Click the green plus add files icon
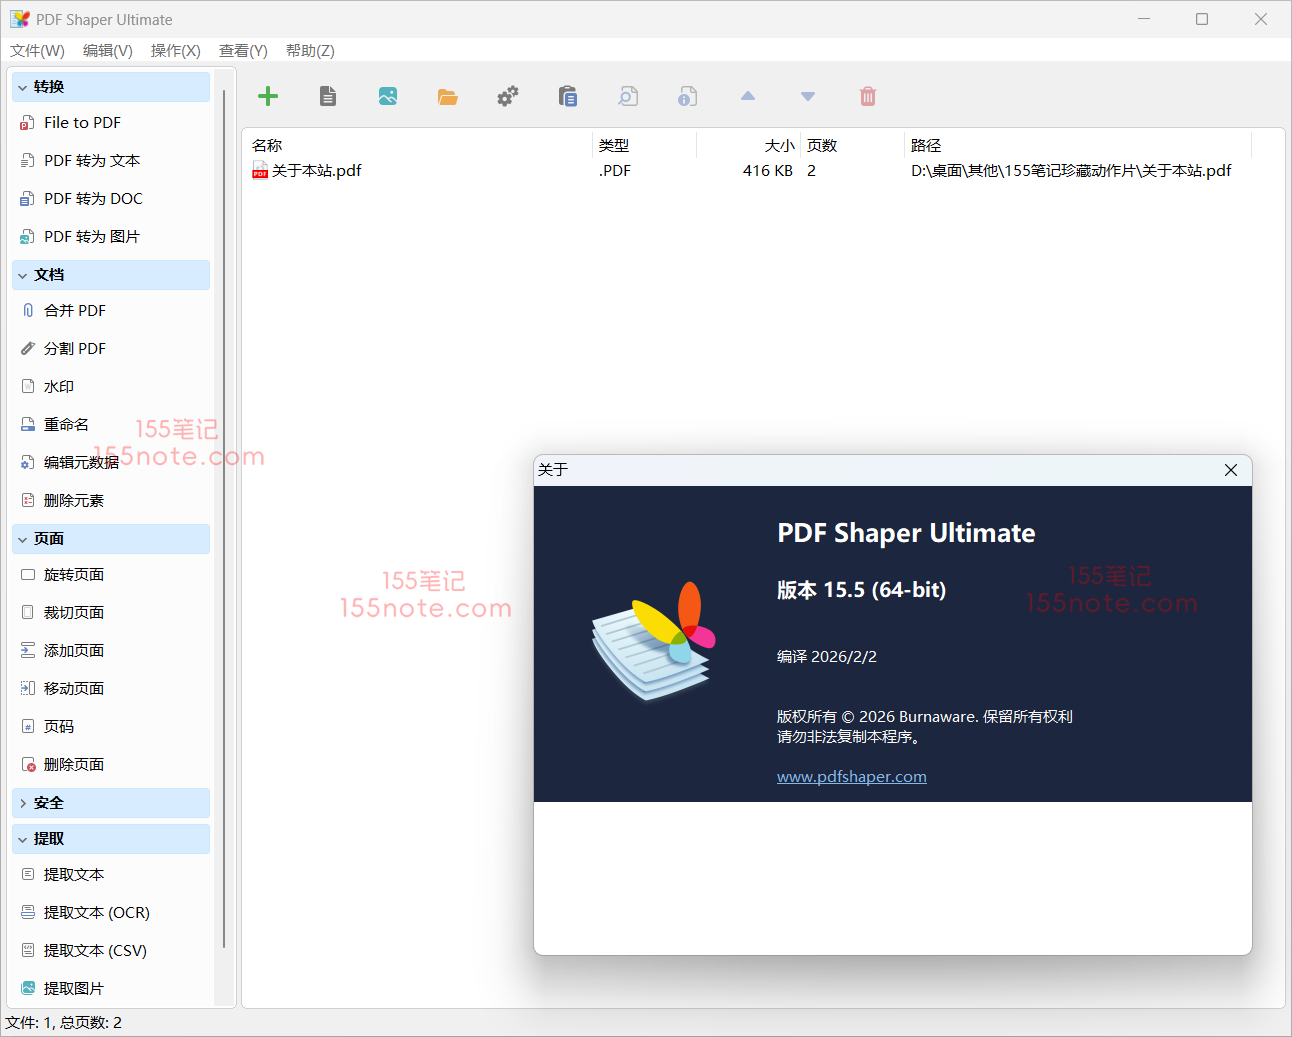 (268, 96)
